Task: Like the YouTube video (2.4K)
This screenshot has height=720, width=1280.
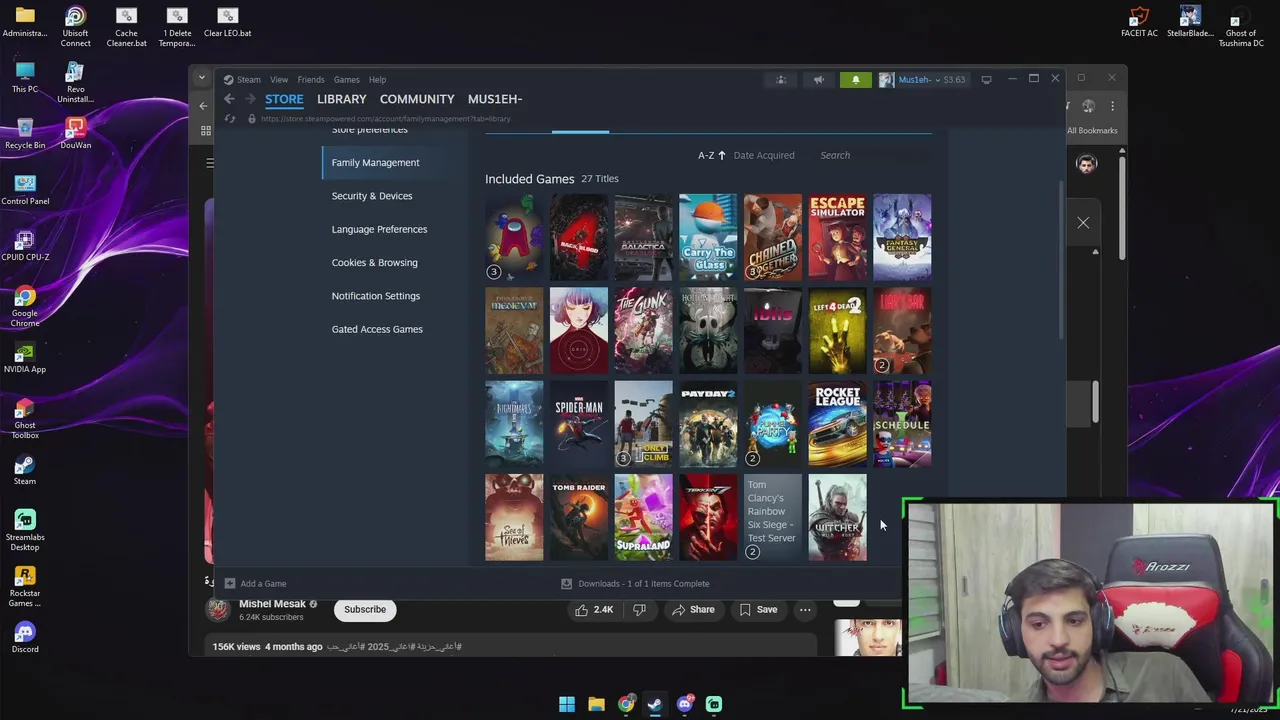Action: pyautogui.click(x=593, y=609)
